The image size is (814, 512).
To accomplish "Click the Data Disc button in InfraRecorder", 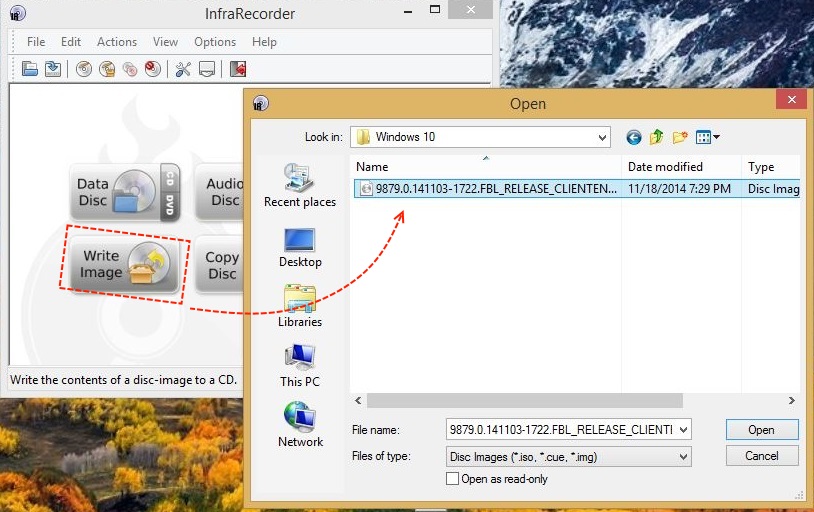I will point(125,192).
